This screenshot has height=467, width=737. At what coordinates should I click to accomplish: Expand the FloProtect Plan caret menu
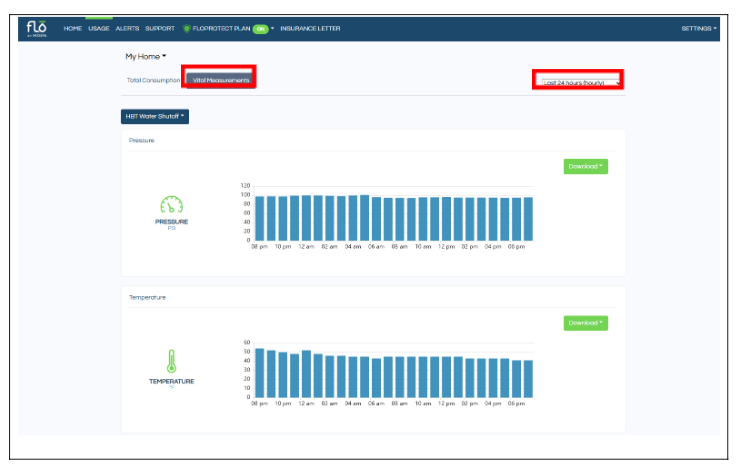tap(273, 29)
